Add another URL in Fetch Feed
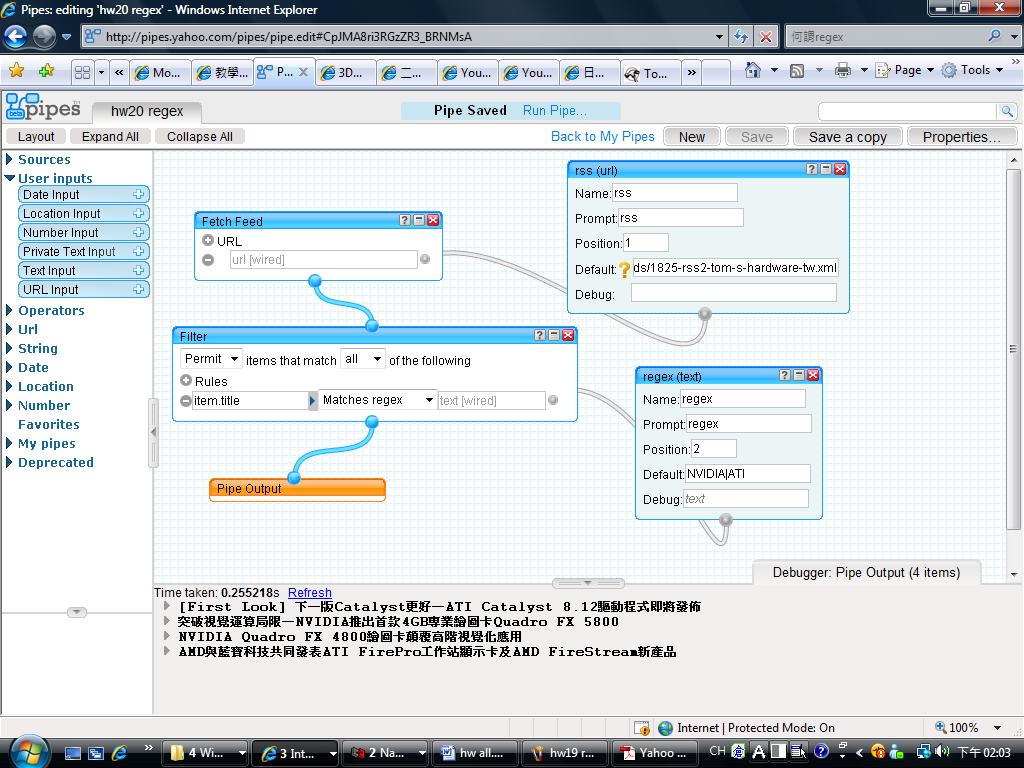1024x768 pixels. click(208, 240)
